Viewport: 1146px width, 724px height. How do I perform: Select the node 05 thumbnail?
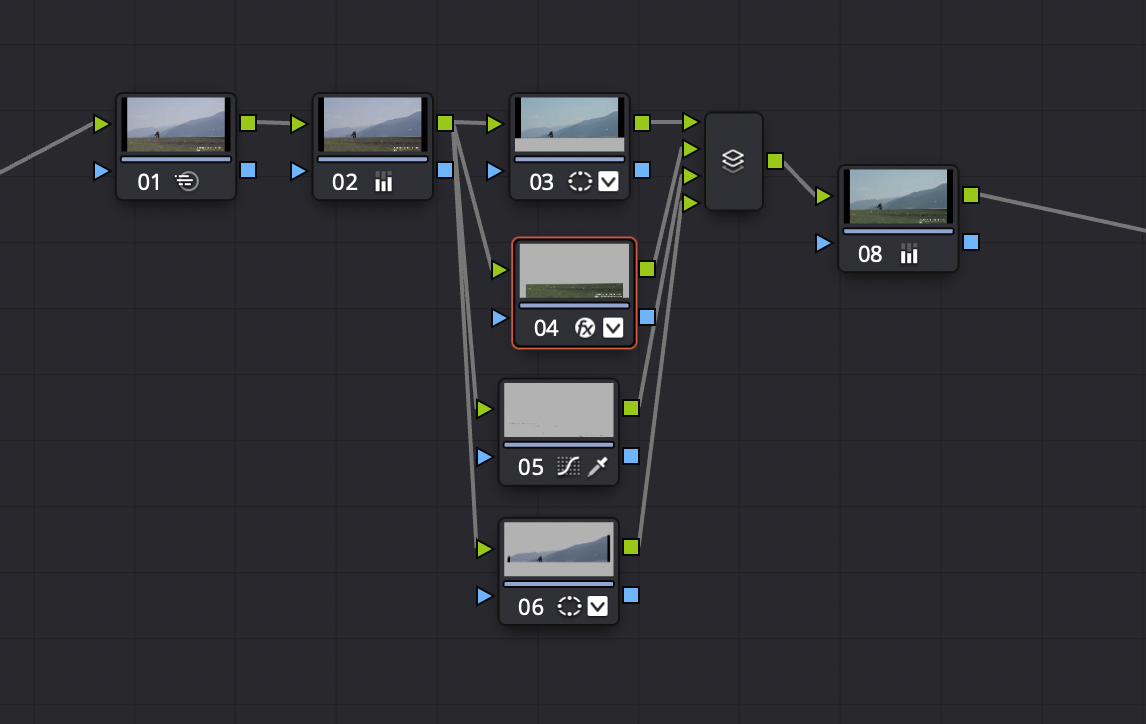tap(558, 409)
